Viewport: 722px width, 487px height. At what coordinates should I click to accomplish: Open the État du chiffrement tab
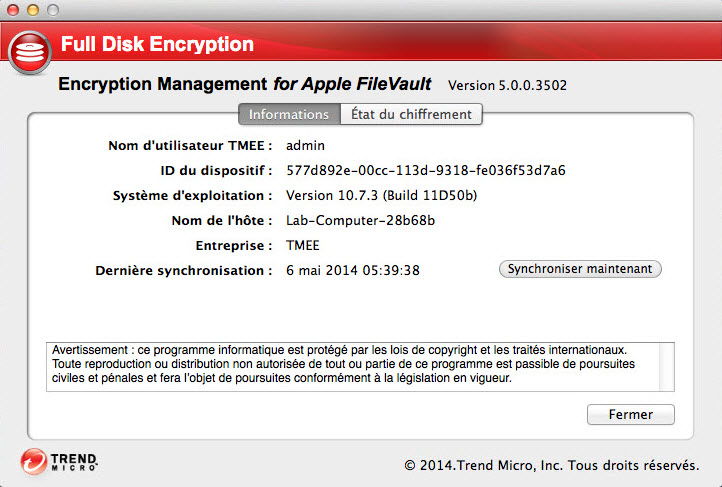point(411,114)
